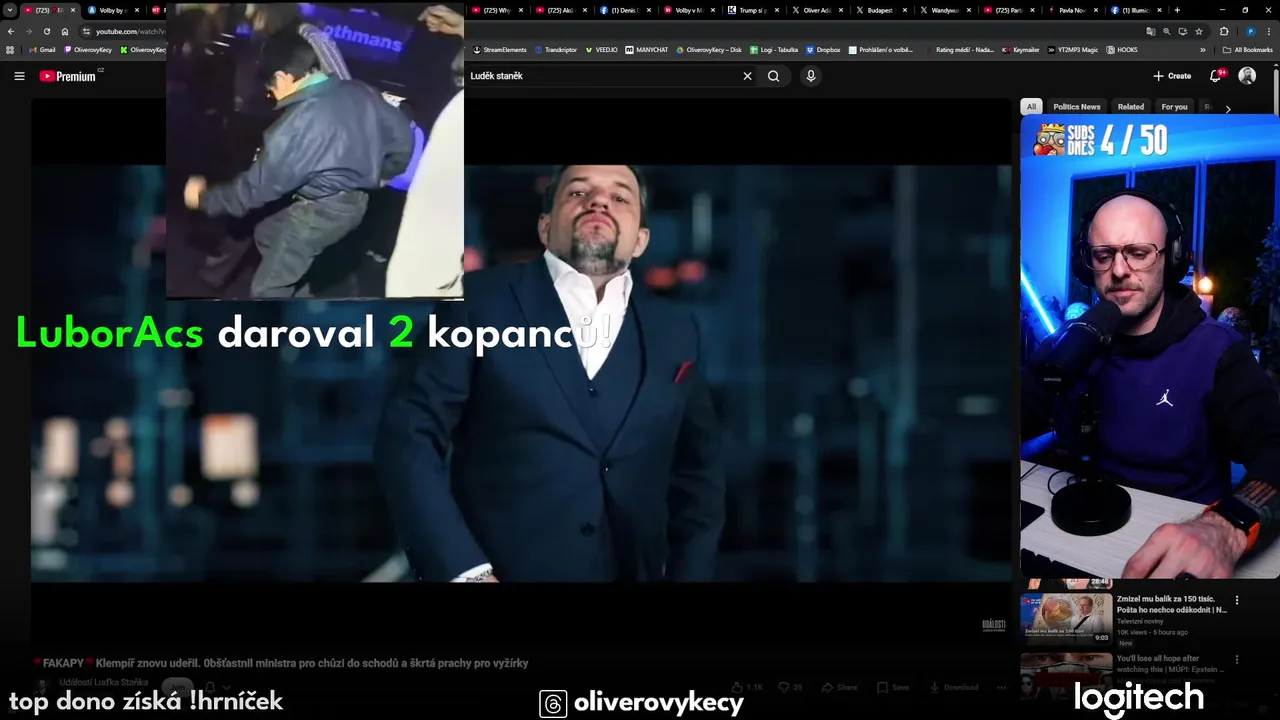
Task: Clear the search text with the X icon
Action: pyautogui.click(x=747, y=76)
